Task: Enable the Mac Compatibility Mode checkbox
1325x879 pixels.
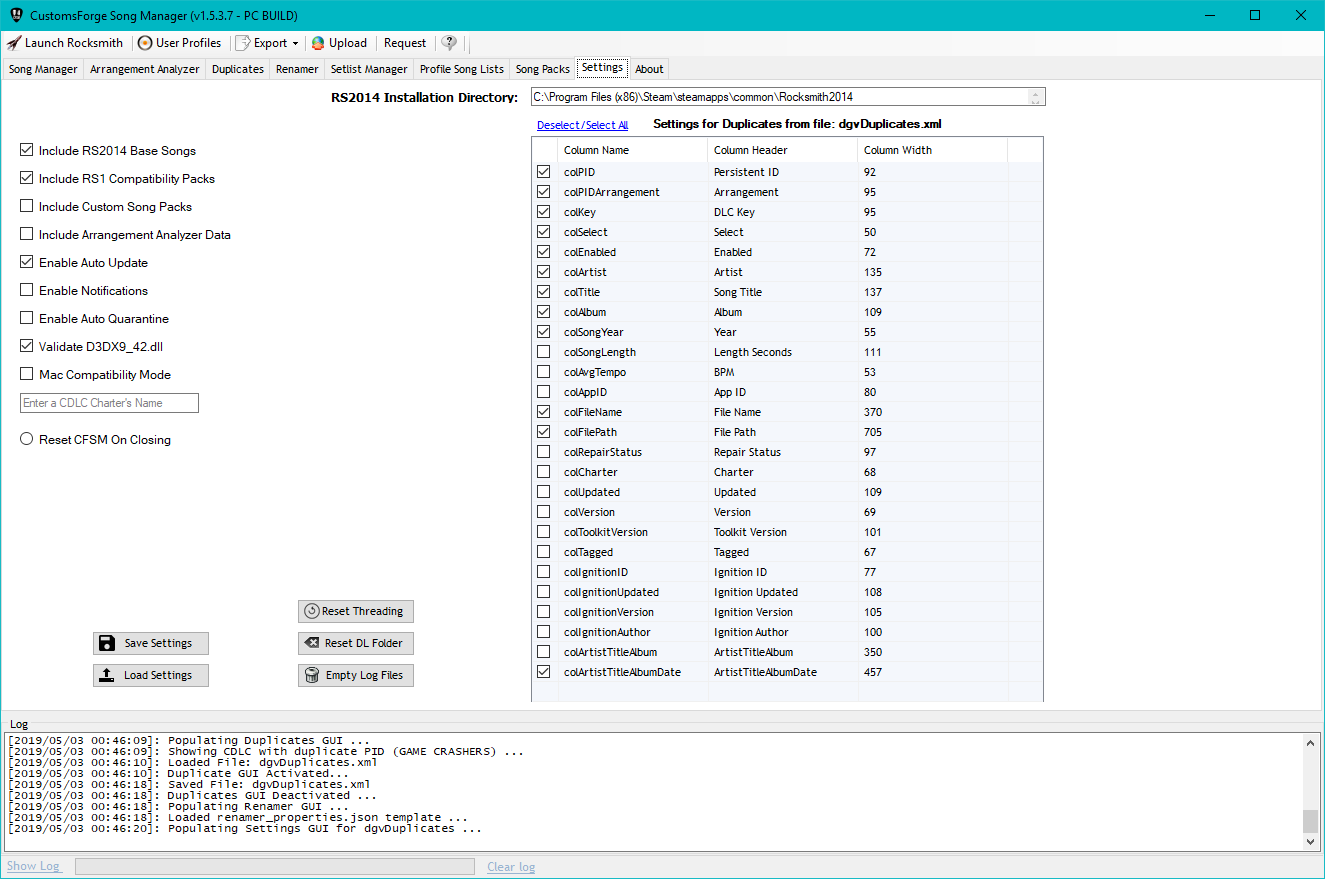Action: pos(25,374)
